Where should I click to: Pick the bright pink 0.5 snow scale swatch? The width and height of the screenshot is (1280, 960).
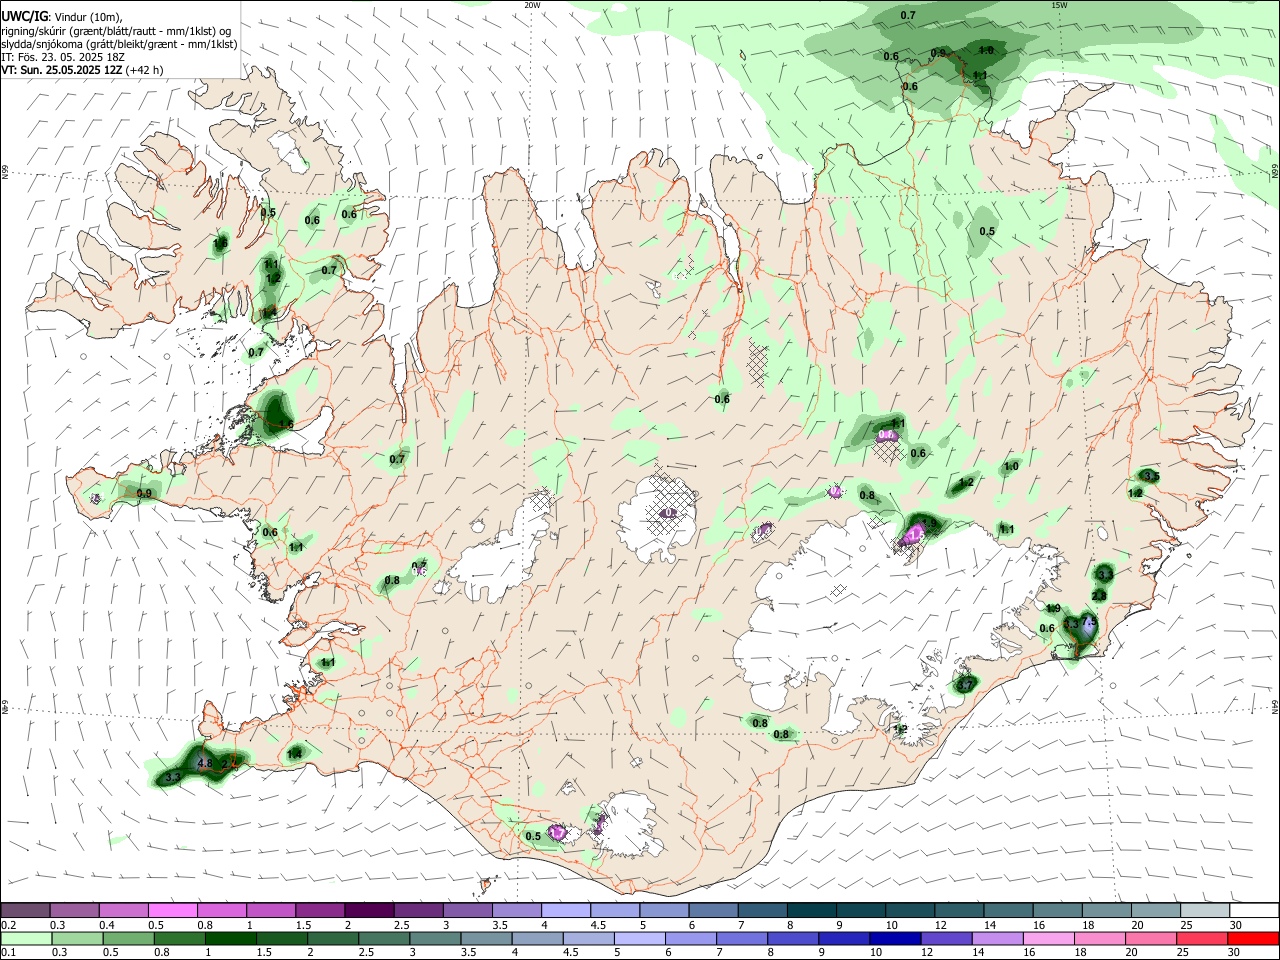point(172,911)
